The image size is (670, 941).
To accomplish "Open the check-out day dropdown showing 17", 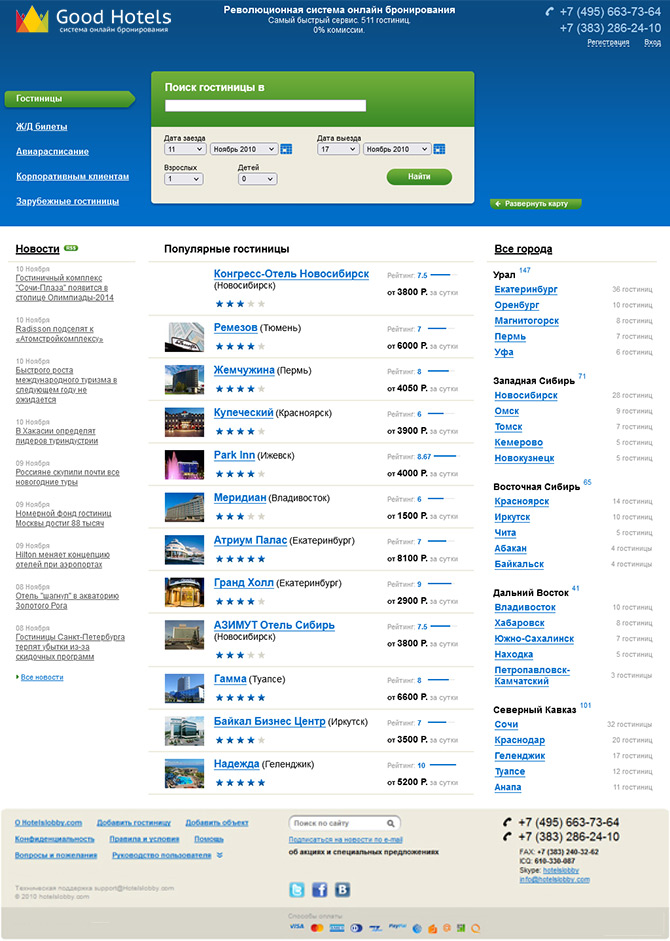I will (338, 149).
